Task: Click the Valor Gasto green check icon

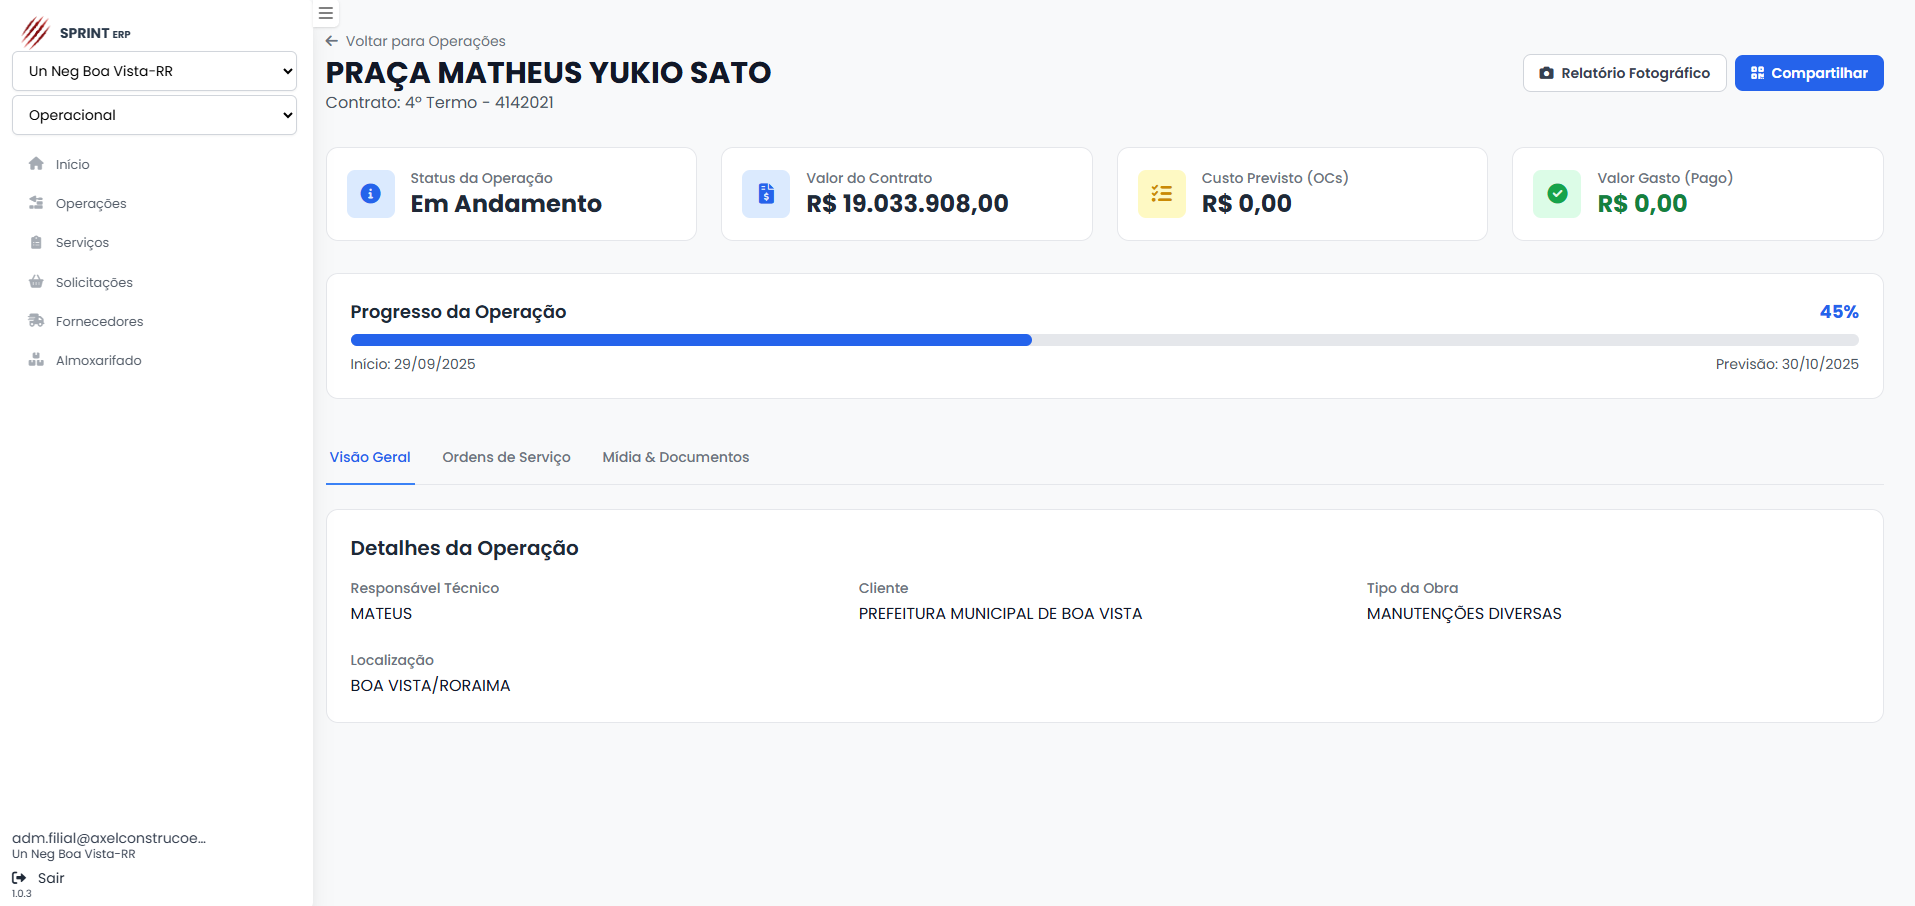Action: (x=1557, y=194)
